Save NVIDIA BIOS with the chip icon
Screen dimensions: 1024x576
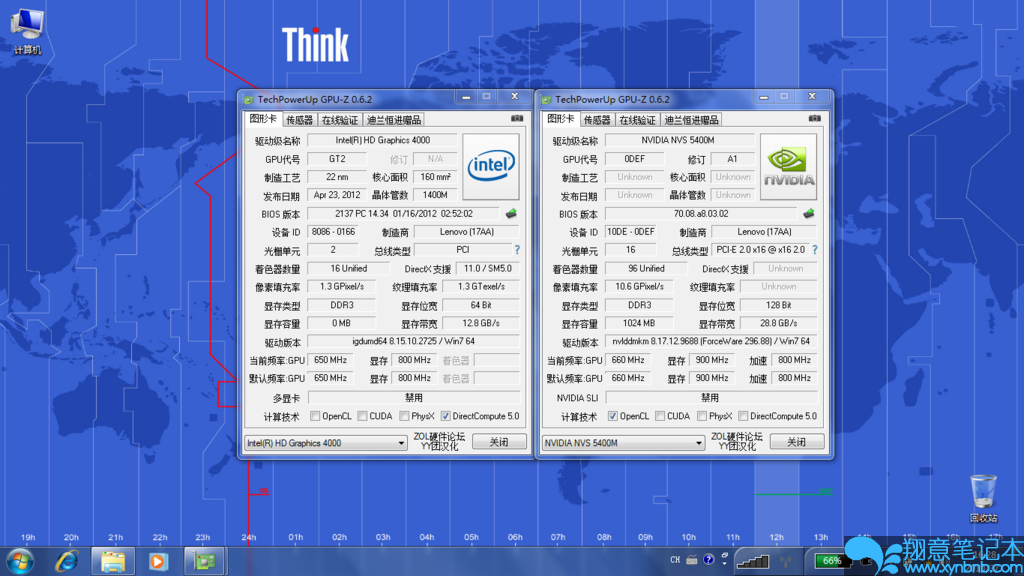[809, 214]
